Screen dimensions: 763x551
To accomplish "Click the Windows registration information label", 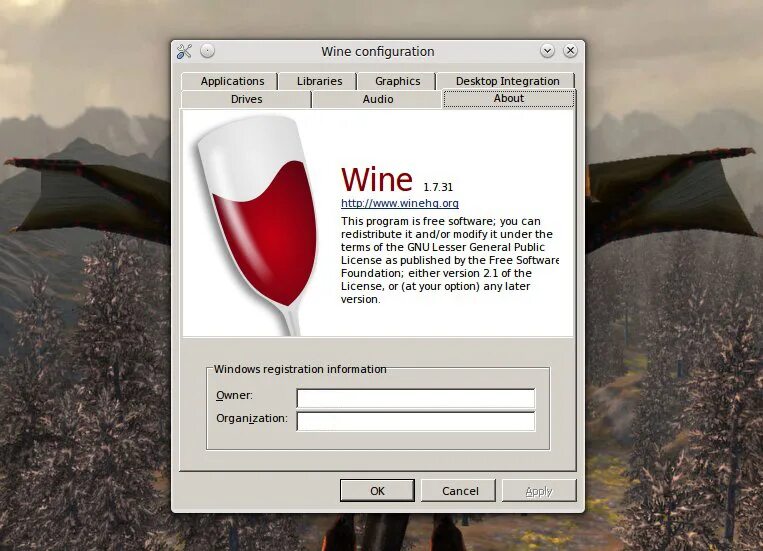I will [x=300, y=369].
